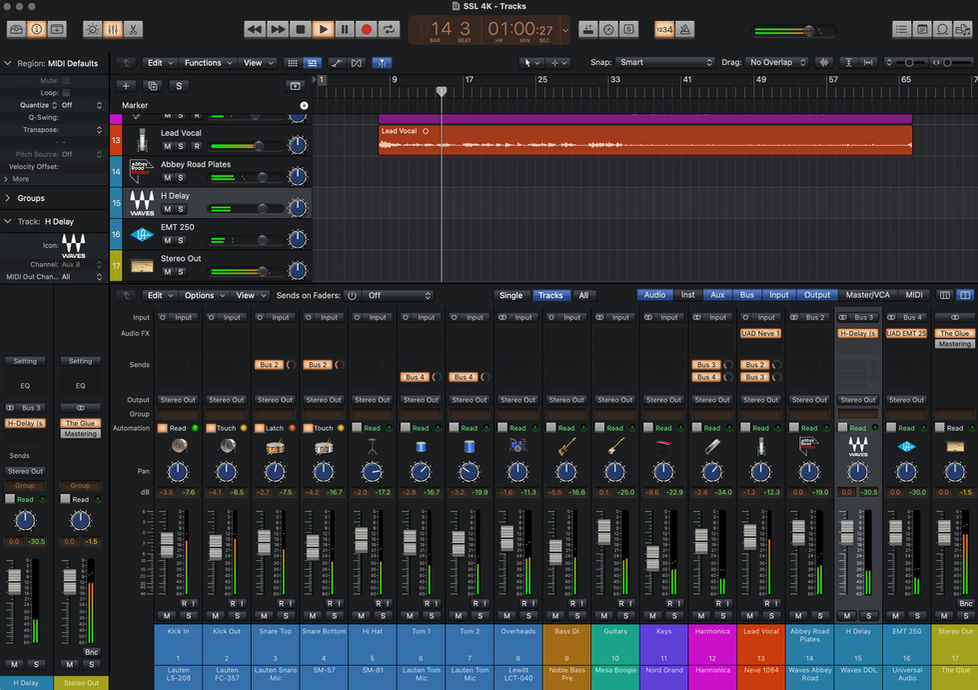Click the playhead in the ruler
This screenshot has width=978, height=690.
(442, 91)
